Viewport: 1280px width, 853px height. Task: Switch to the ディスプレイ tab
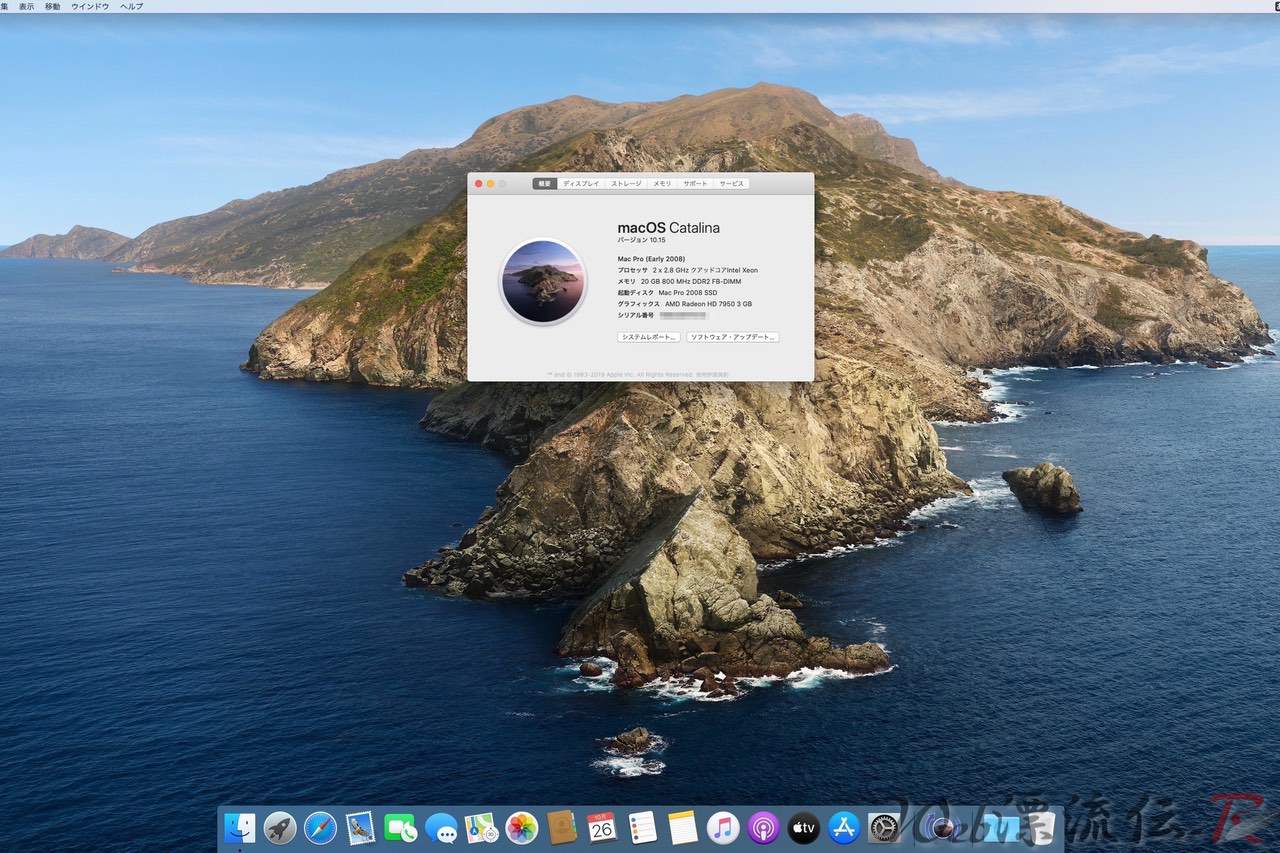(580, 183)
